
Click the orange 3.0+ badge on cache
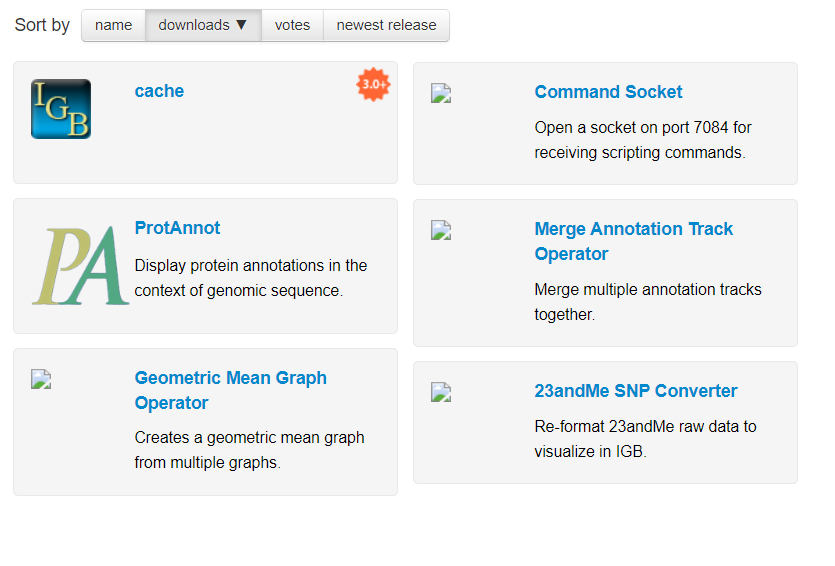[x=373, y=85]
